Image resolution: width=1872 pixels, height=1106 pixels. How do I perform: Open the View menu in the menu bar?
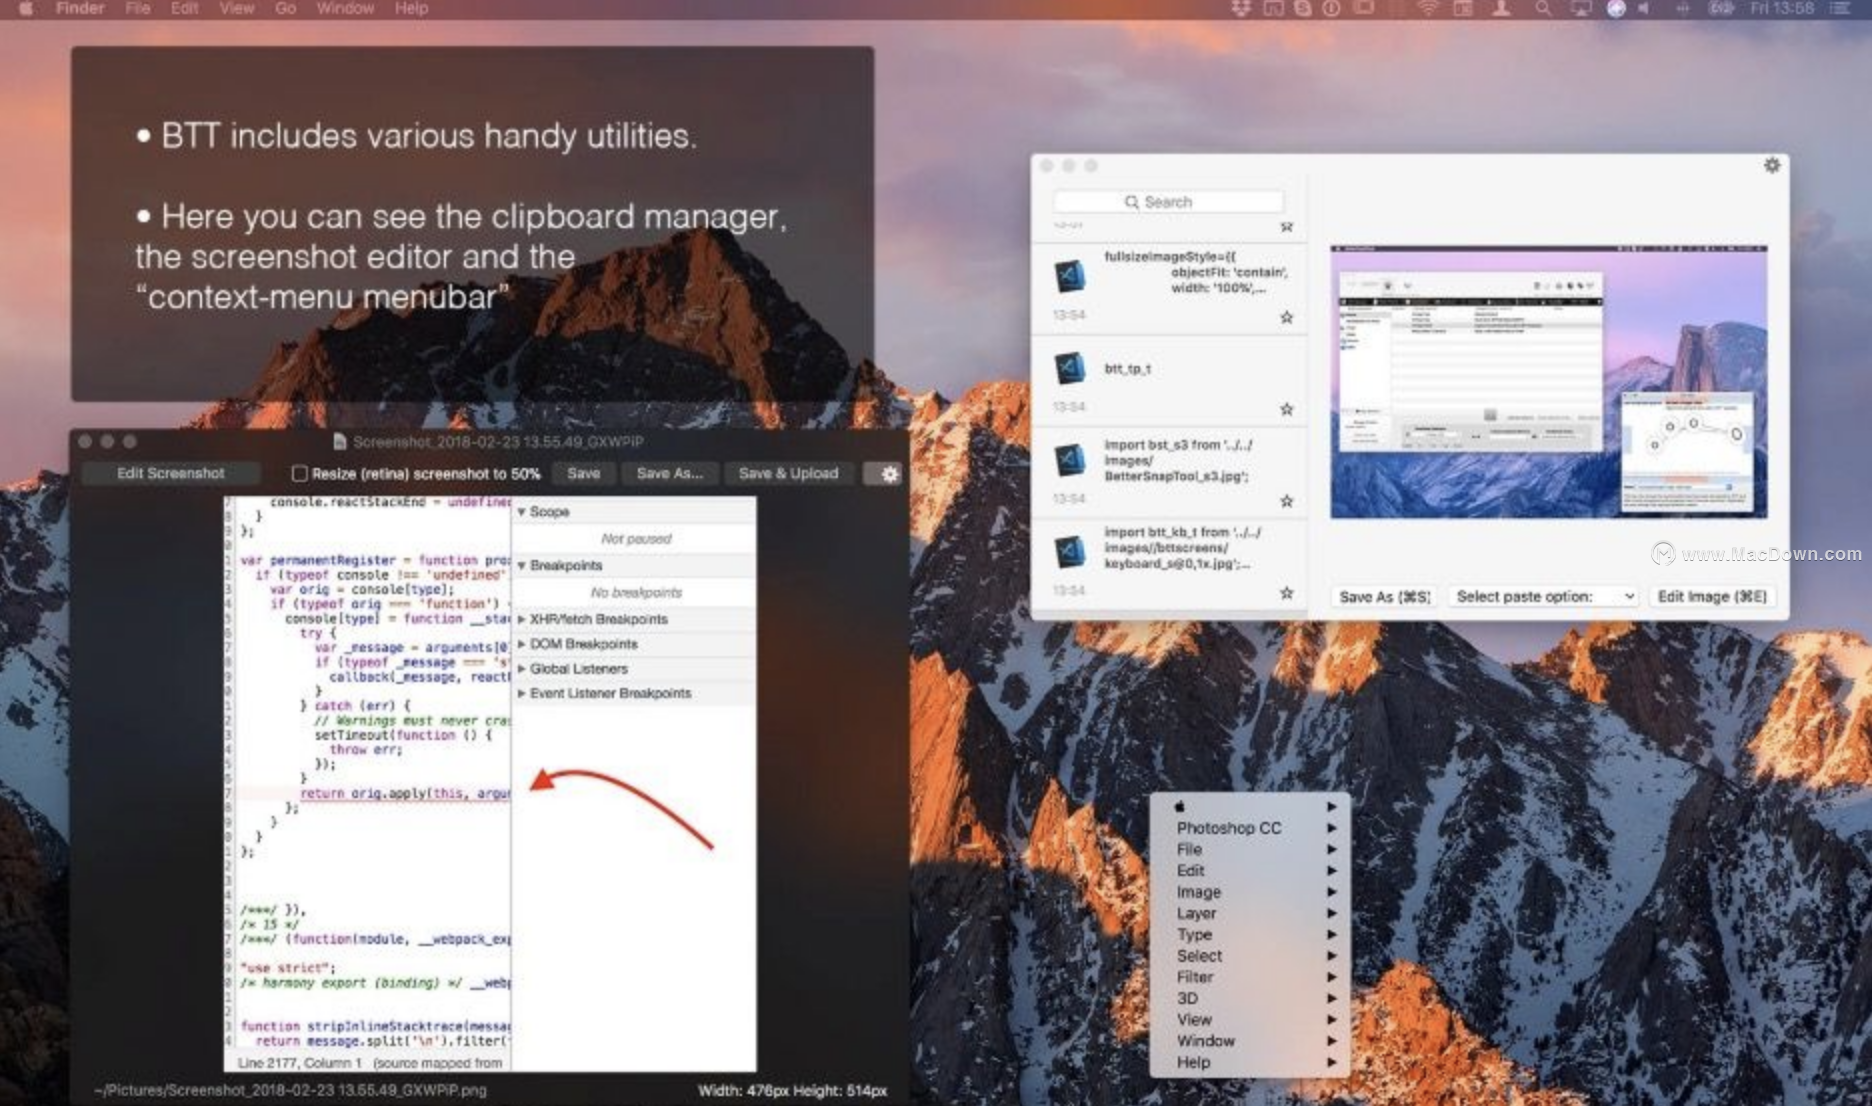237,8
